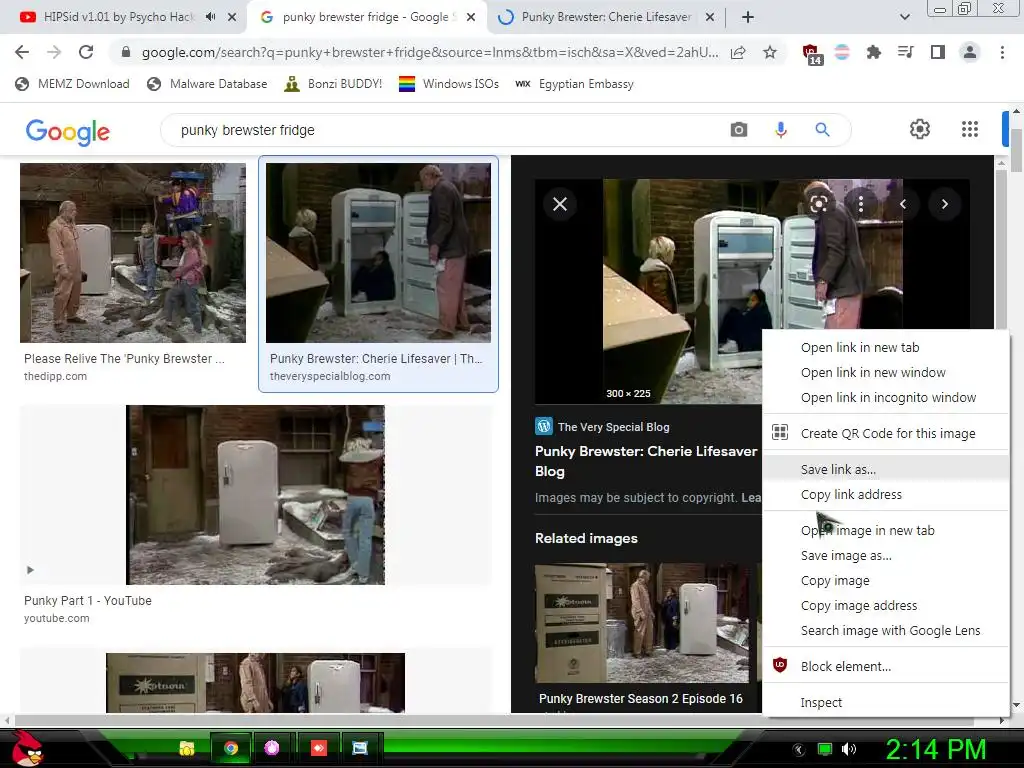1024x768 pixels.
Task: Click the Chrome taskbar icon
Action: click(x=231, y=748)
